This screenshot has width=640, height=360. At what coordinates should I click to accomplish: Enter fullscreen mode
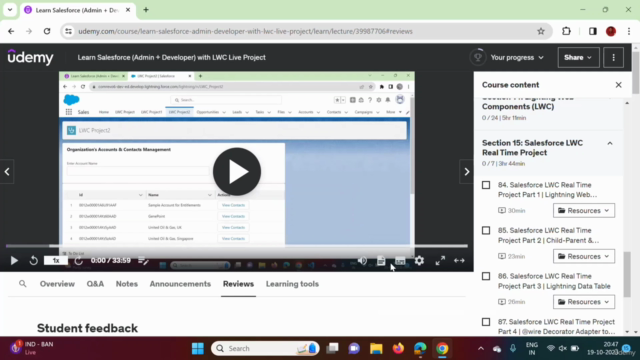440,260
